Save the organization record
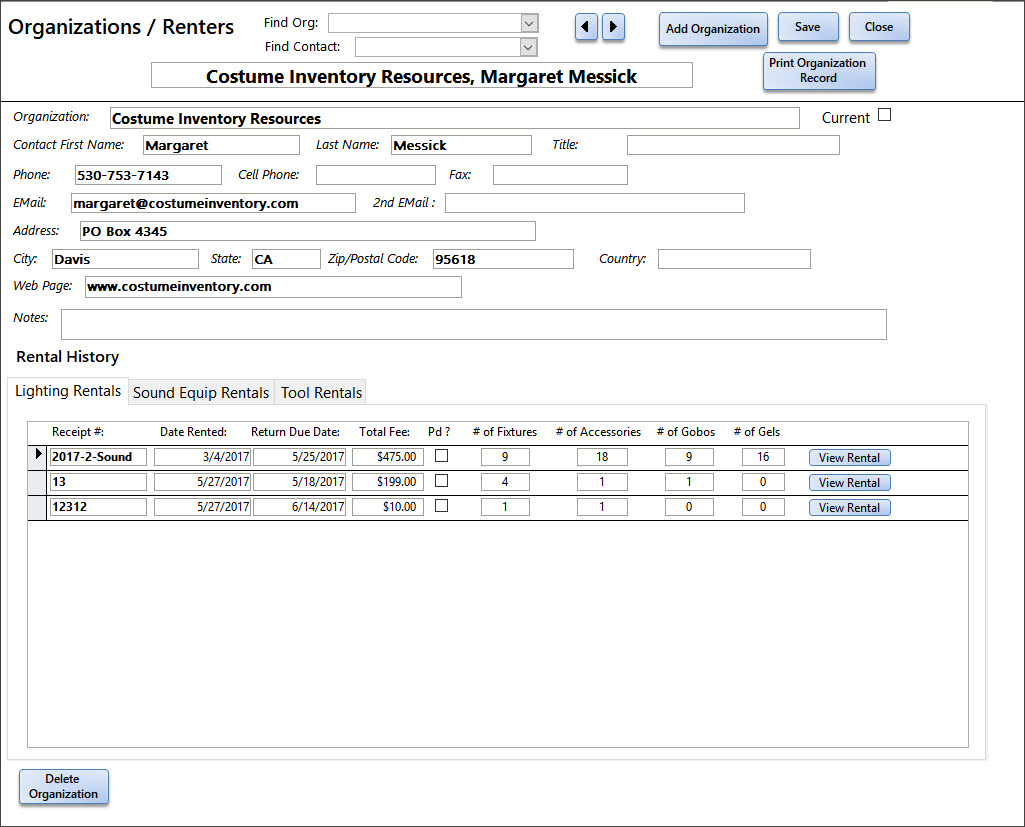 807,28
